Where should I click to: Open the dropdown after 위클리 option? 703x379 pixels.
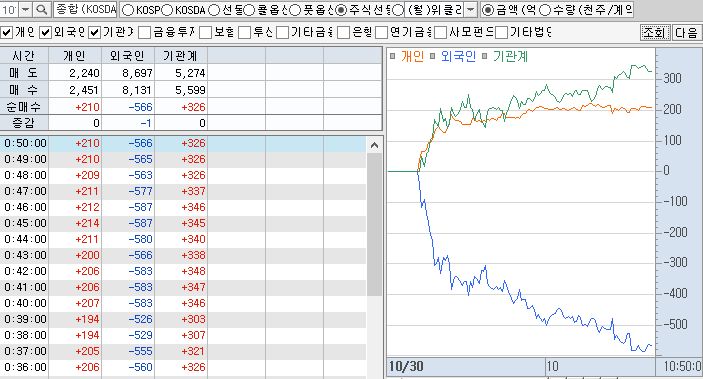tap(470, 9)
